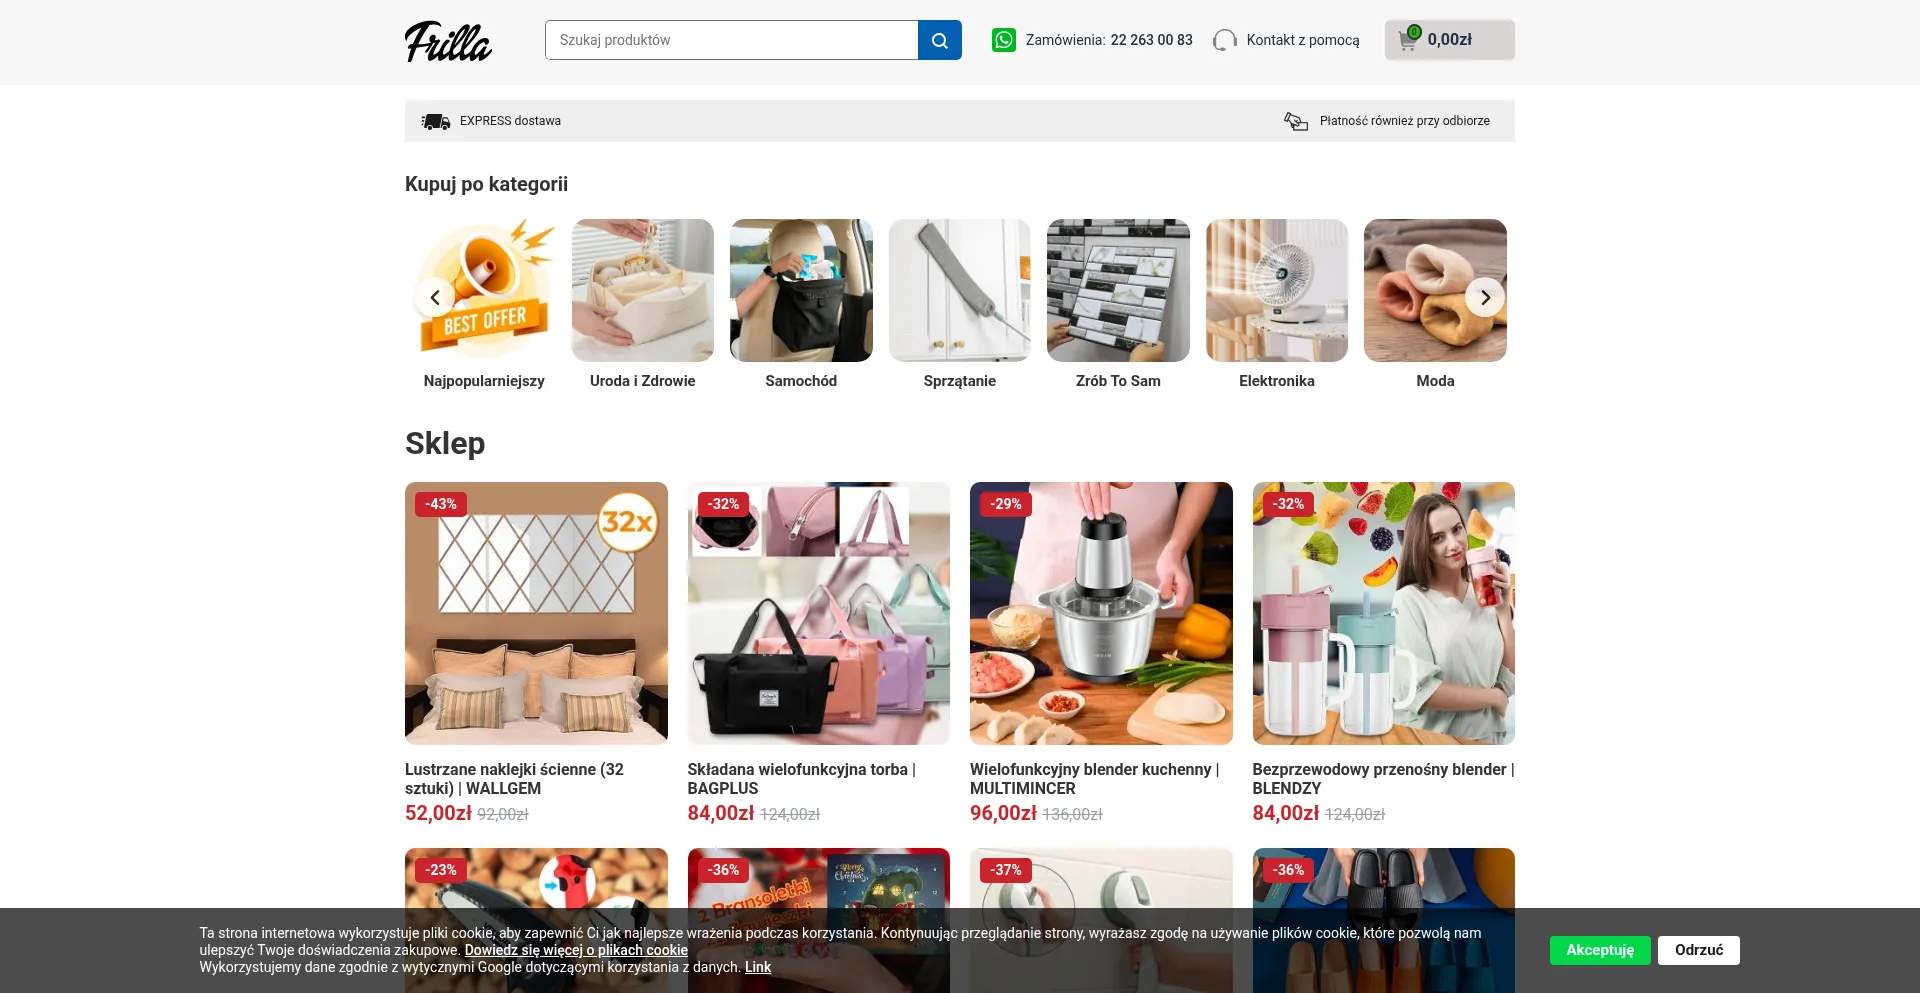Focus the Szukaj produktów search field
The width and height of the screenshot is (1920, 993).
pos(732,40)
